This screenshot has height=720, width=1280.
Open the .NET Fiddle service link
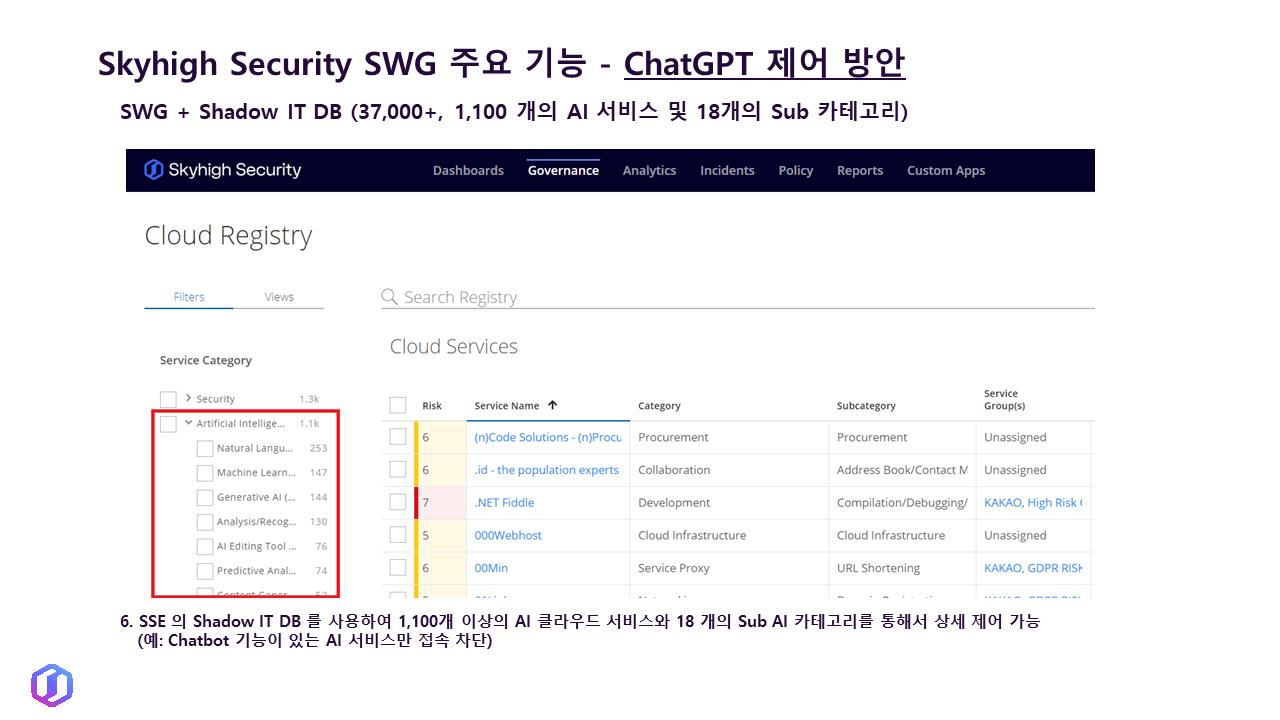(504, 502)
